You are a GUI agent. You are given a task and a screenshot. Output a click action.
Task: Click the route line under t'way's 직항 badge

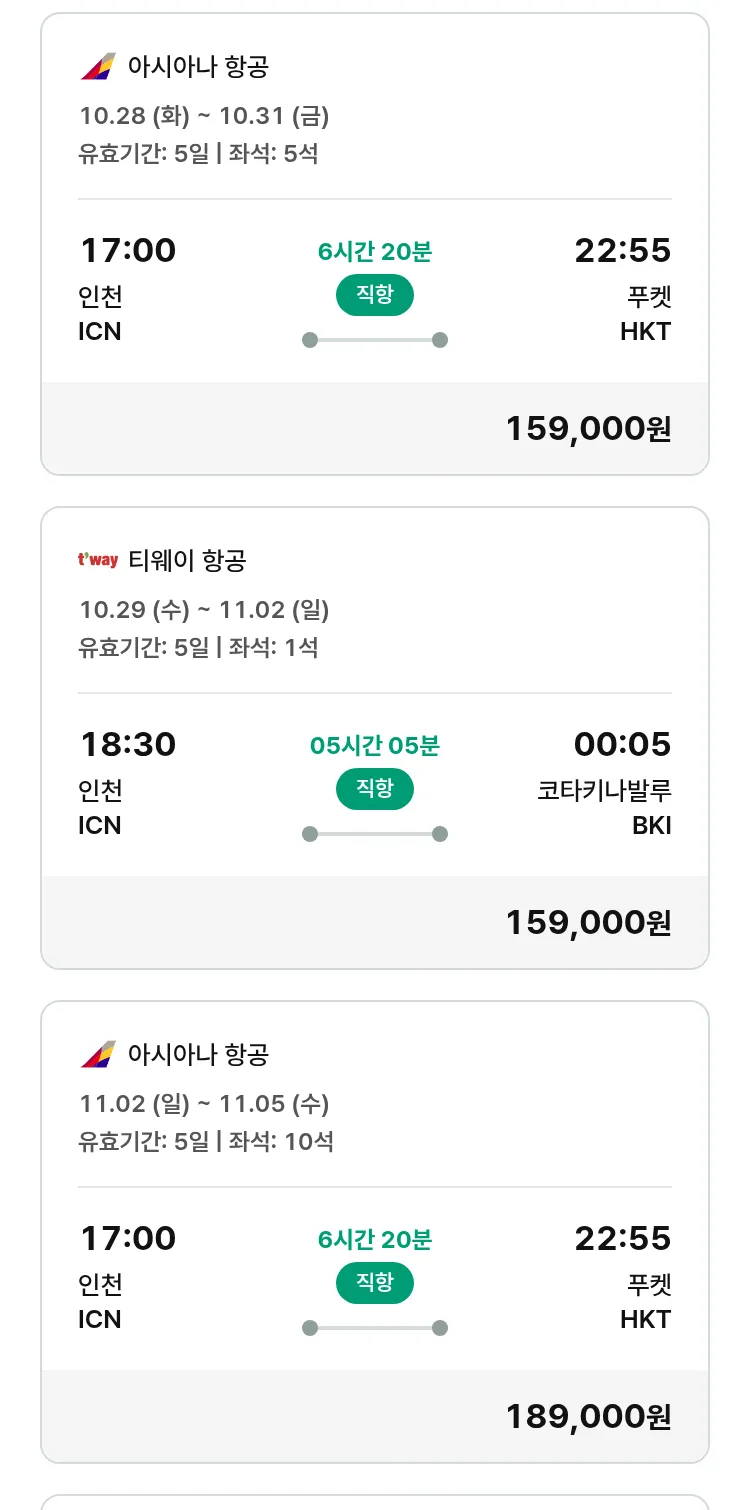[374, 834]
